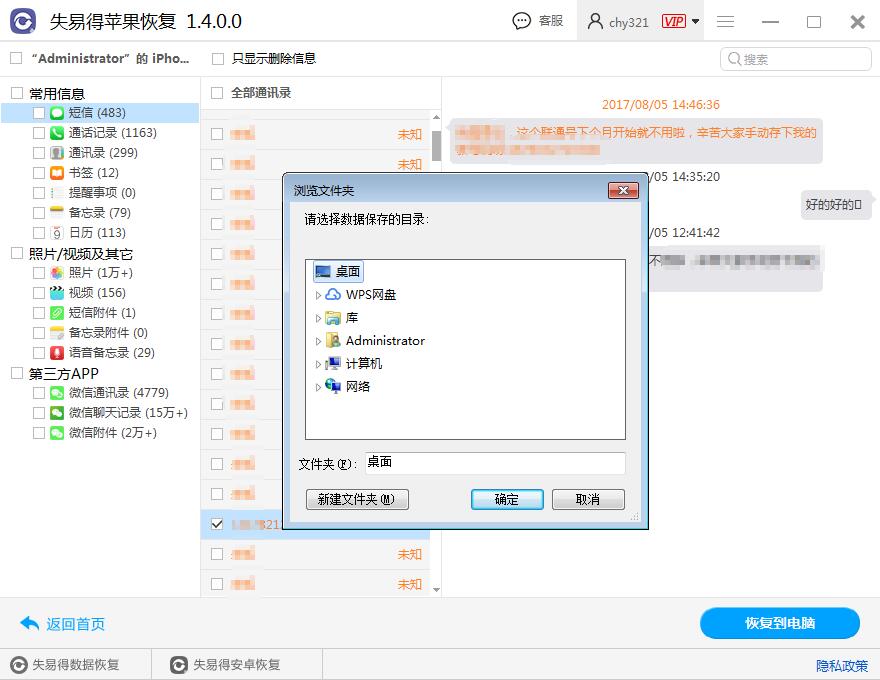Screen dimensions: 880x680
Task: Click the notes icon for 备忘录
Action: 57,213
